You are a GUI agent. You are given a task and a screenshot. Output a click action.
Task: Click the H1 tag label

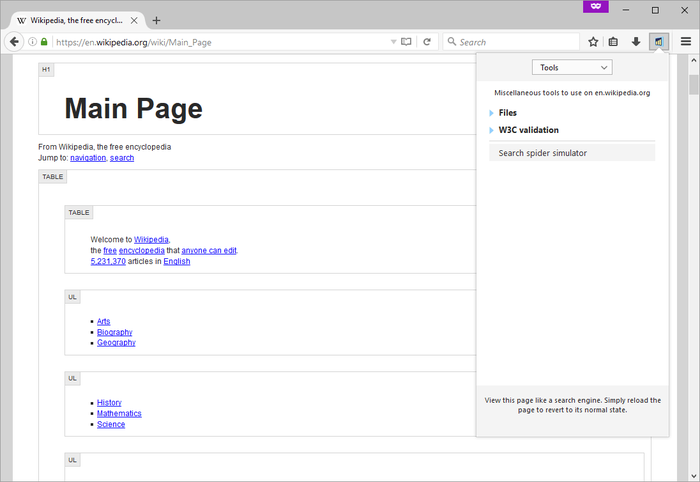point(46,70)
